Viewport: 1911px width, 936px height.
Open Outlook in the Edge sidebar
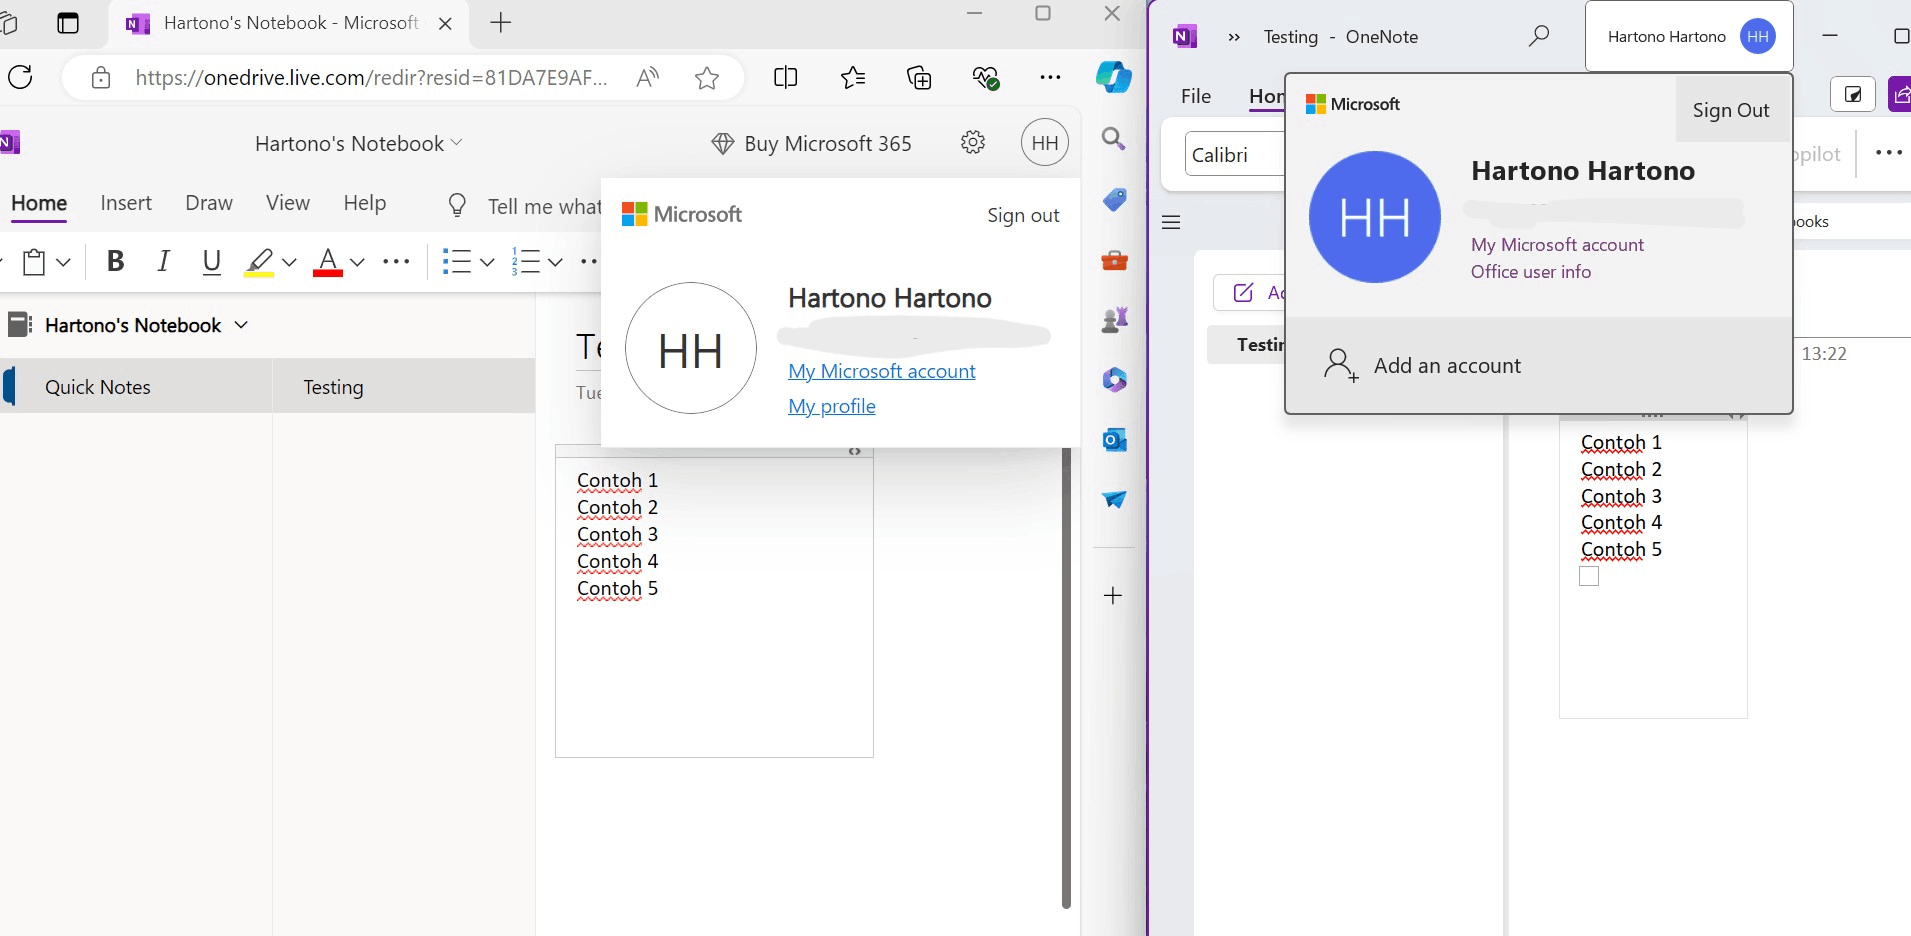1113,440
